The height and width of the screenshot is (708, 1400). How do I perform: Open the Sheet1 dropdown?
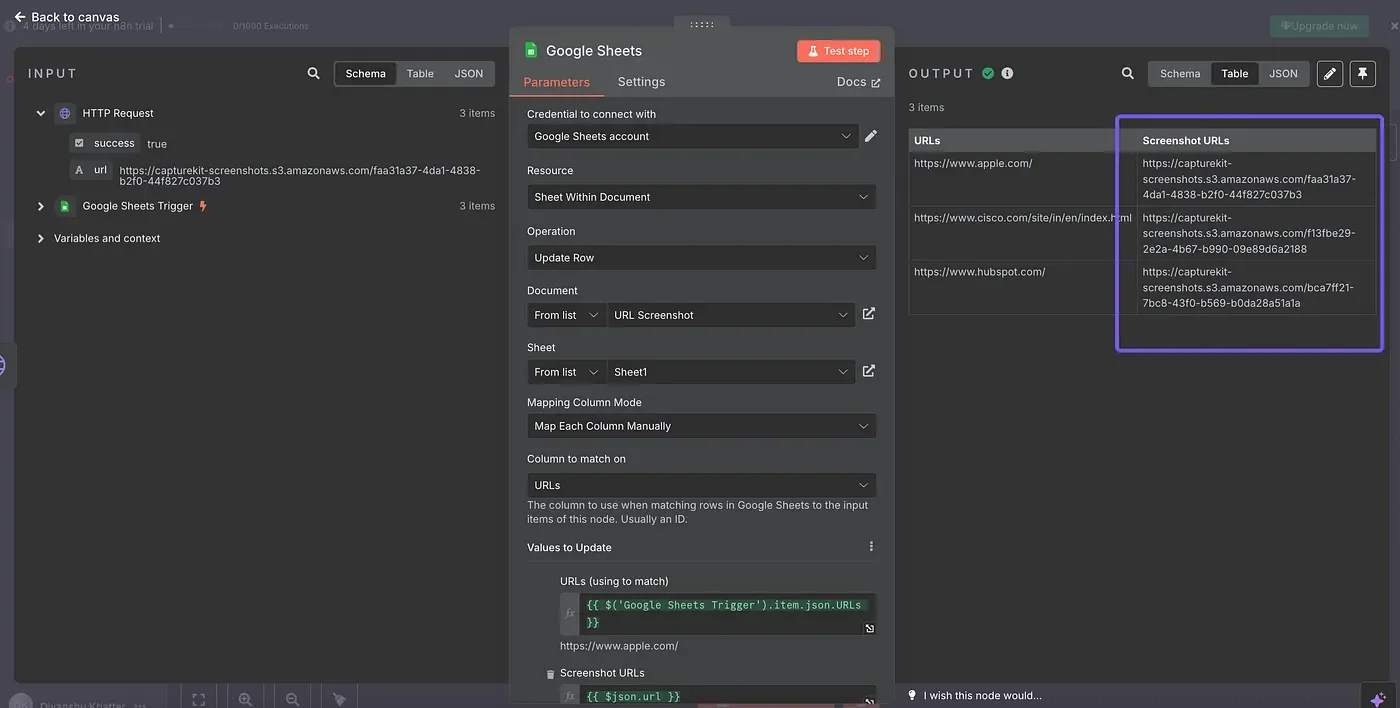(731, 372)
